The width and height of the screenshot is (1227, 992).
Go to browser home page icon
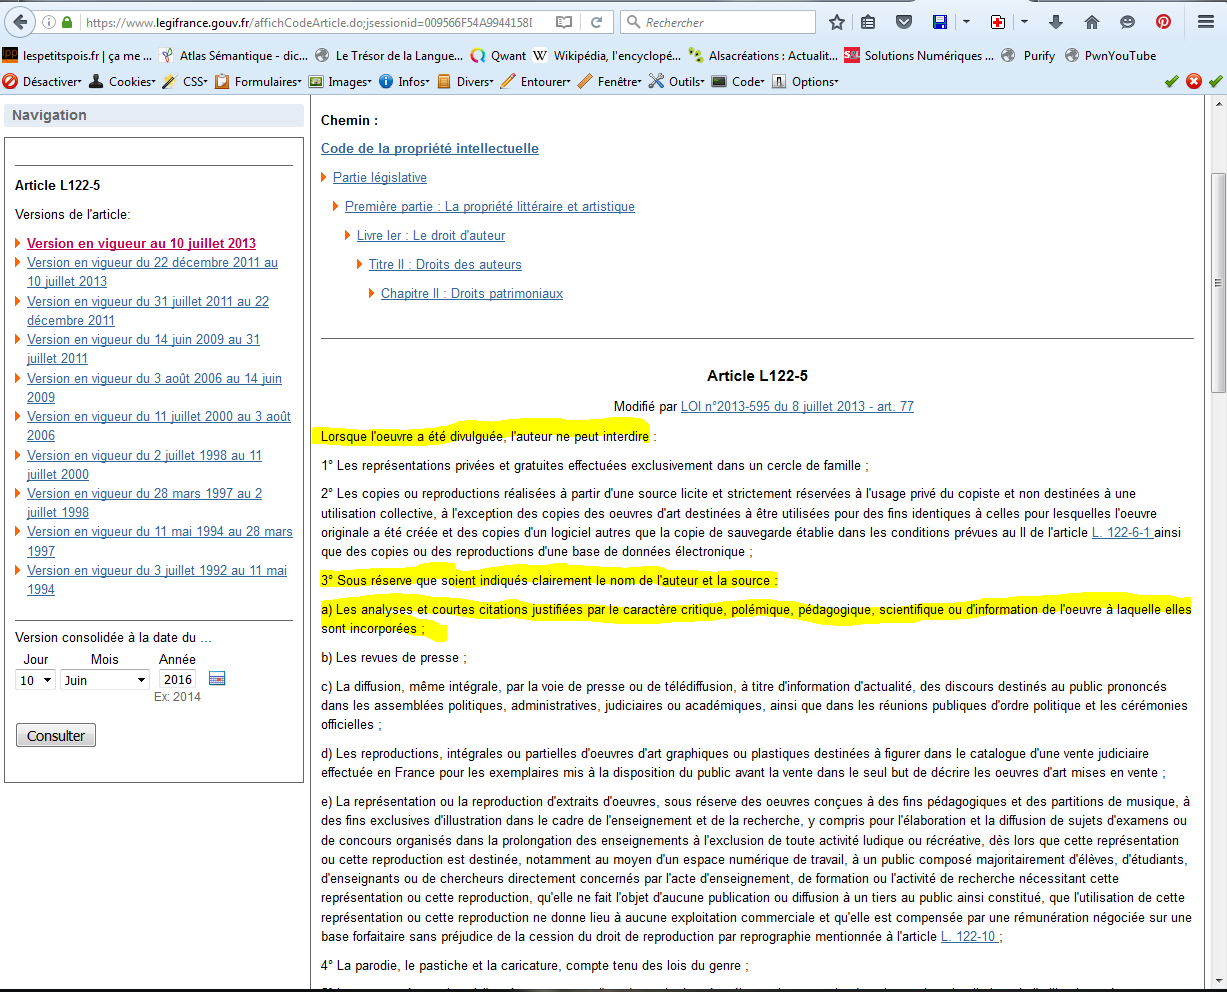click(1092, 22)
